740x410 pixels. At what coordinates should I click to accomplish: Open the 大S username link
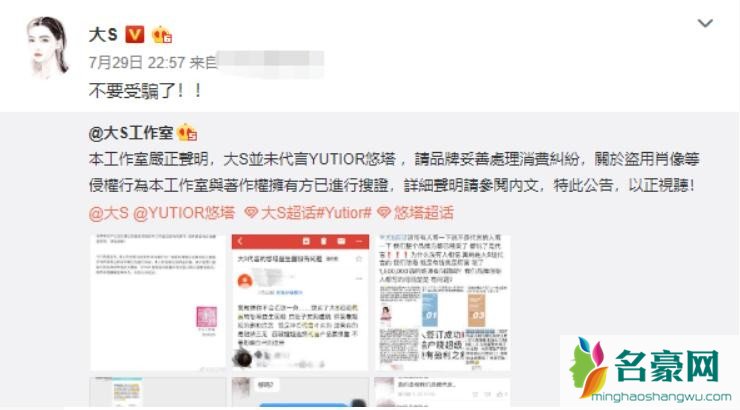point(103,35)
